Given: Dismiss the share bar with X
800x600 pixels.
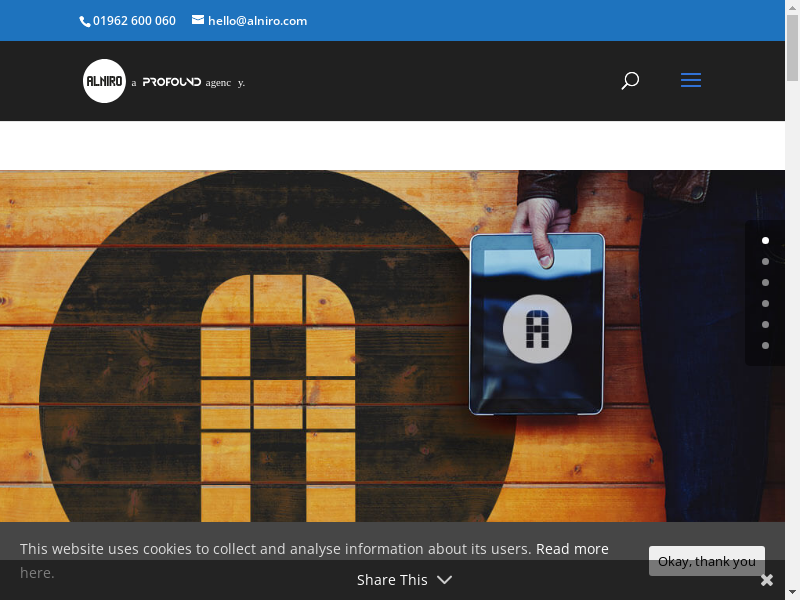Looking at the screenshot, I should tap(767, 580).
